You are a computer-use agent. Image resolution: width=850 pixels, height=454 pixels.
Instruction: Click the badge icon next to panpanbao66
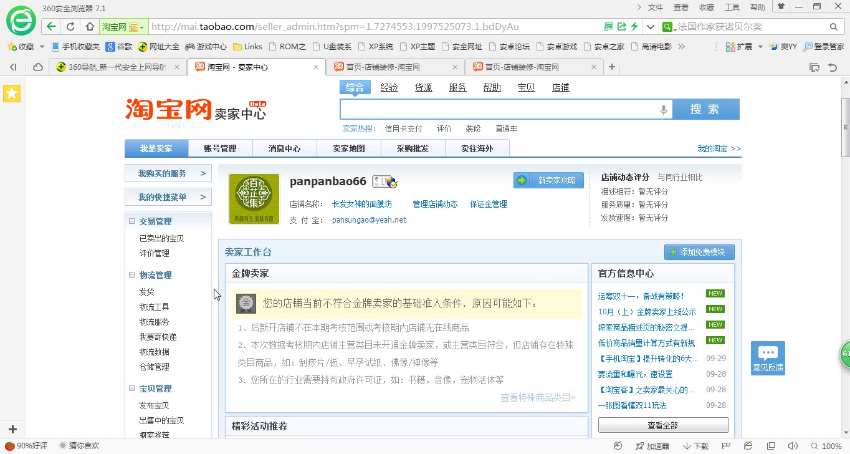[385, 182]
